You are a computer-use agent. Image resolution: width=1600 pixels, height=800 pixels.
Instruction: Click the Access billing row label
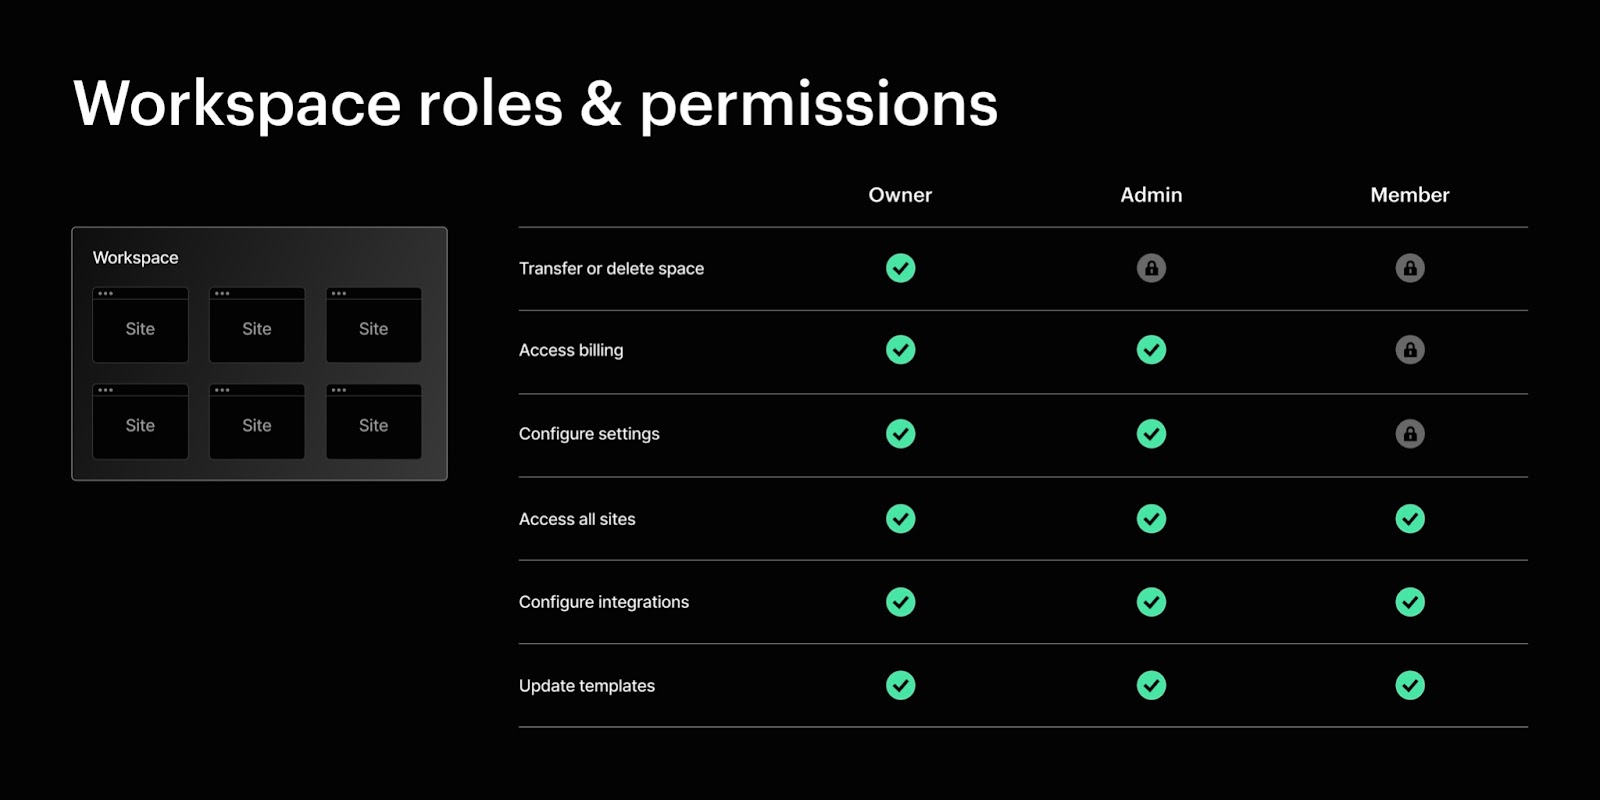tap(571, 350)
